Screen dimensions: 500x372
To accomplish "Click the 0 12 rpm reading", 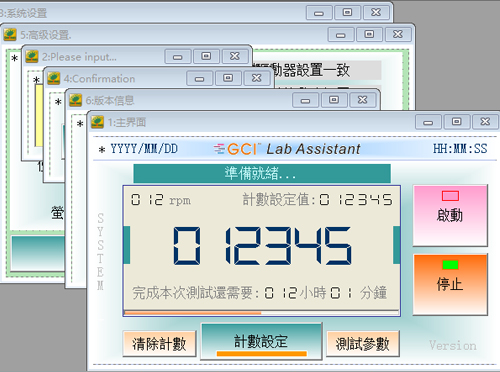I will tap(161, 200).
